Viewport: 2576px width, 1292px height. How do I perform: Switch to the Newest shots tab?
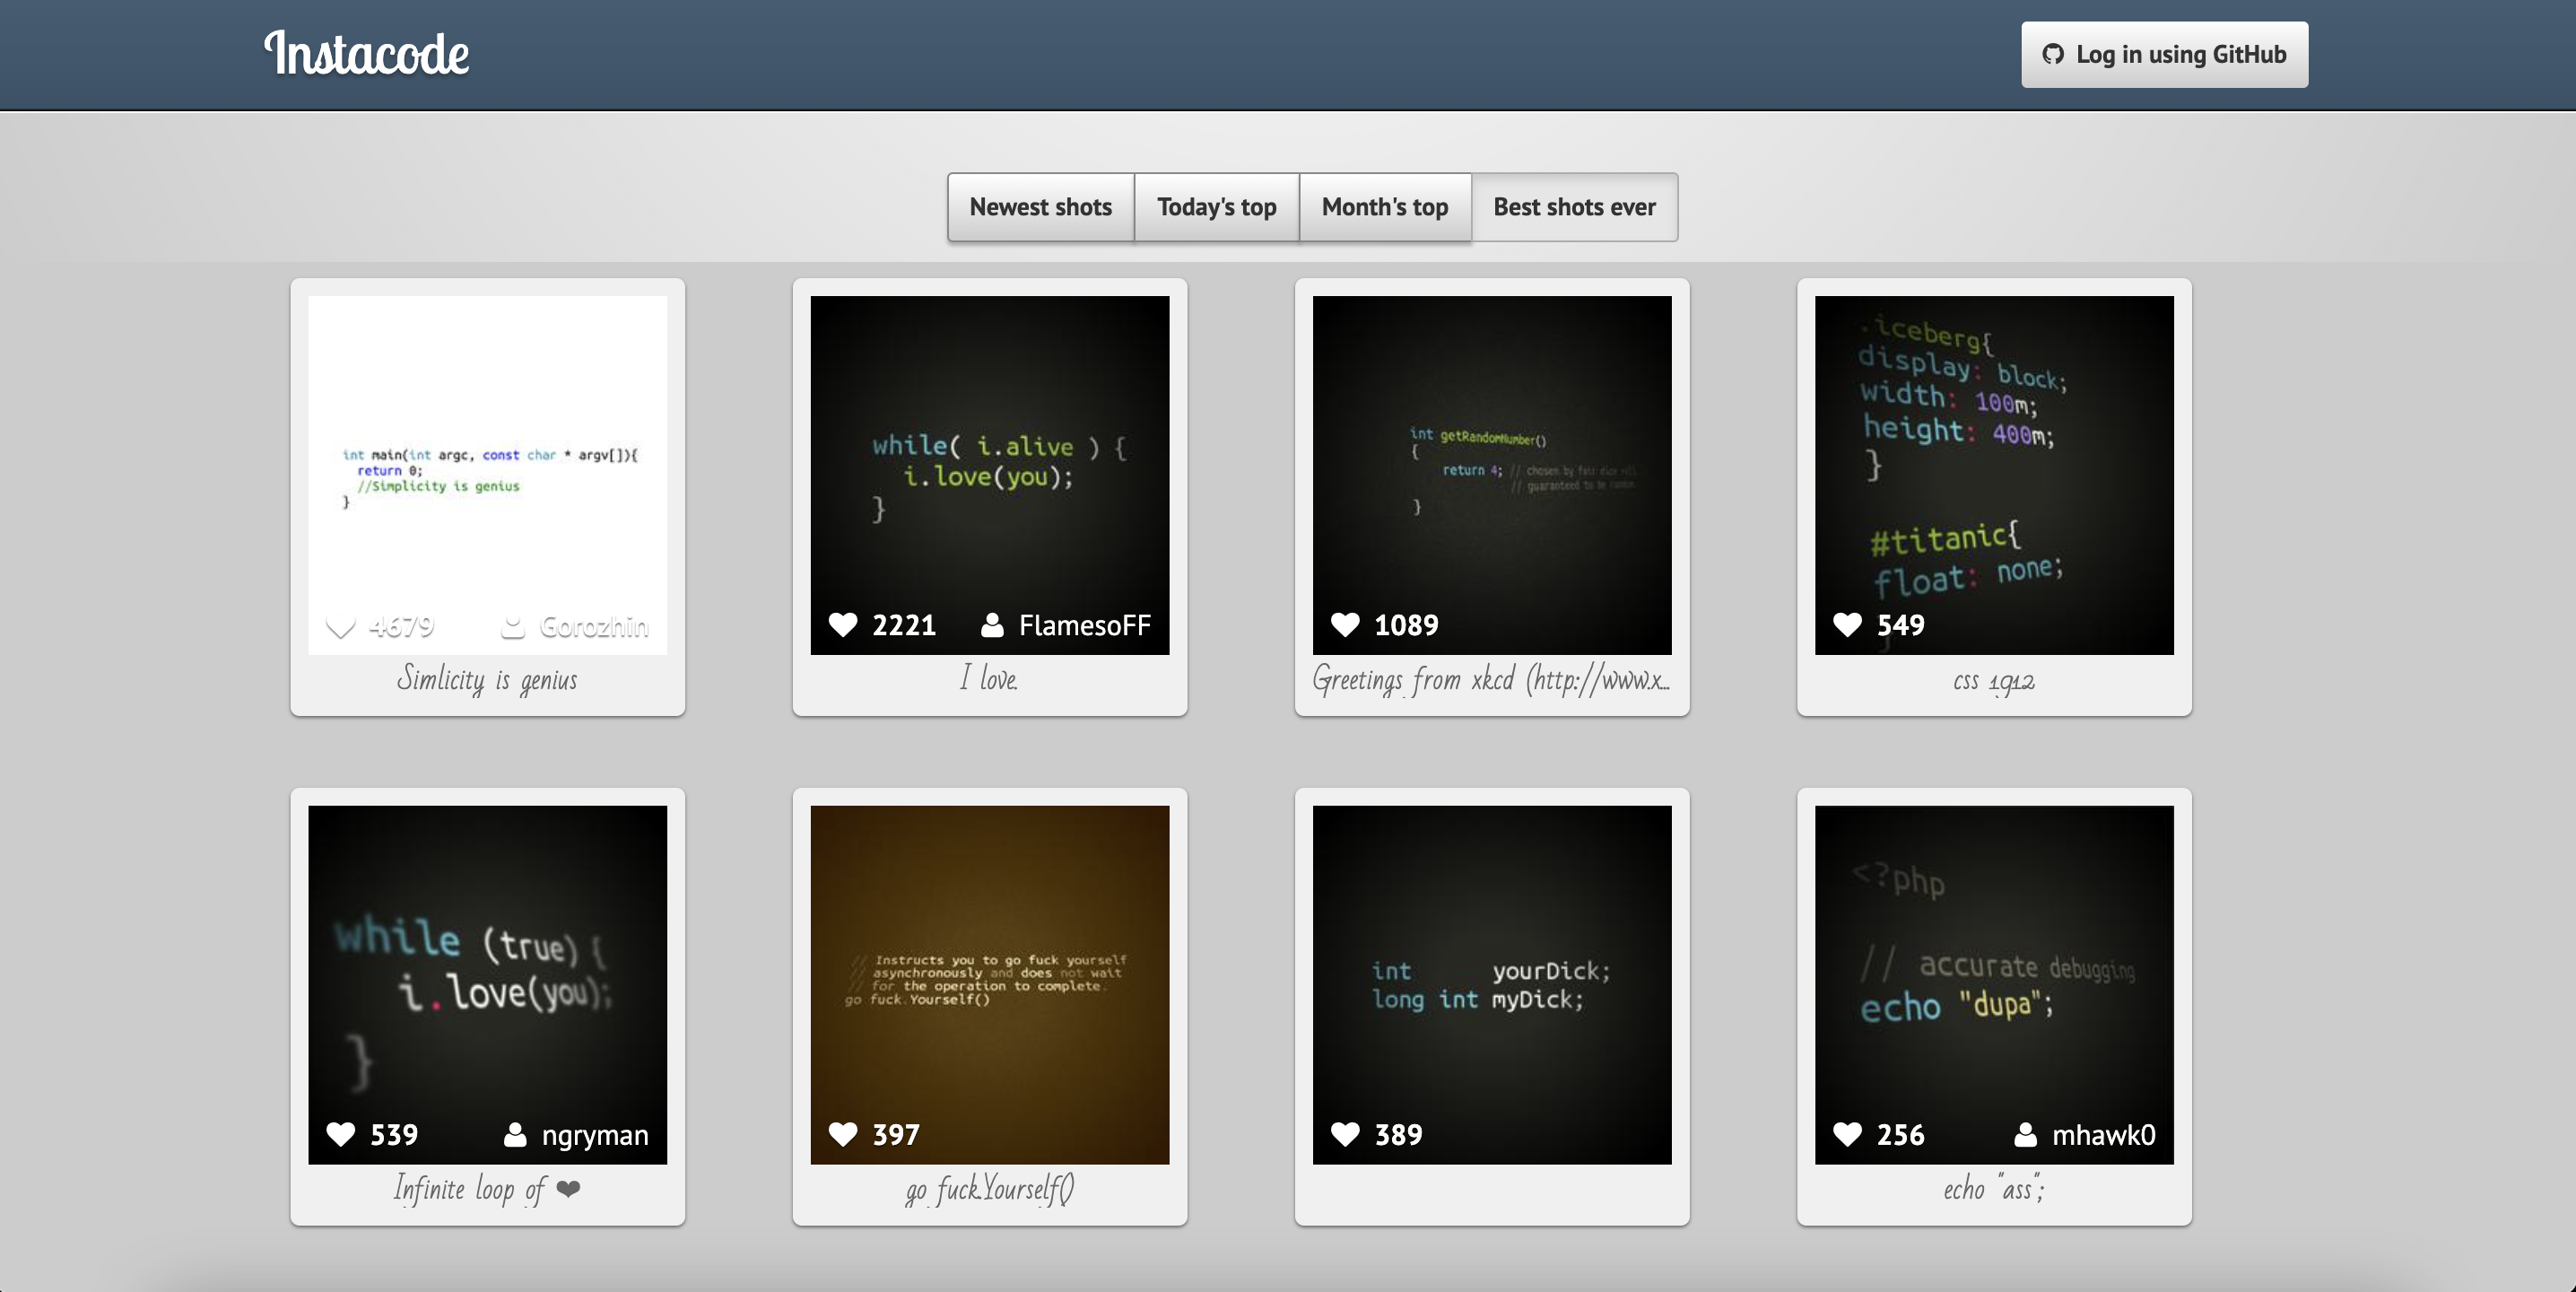coord(1040,207)
